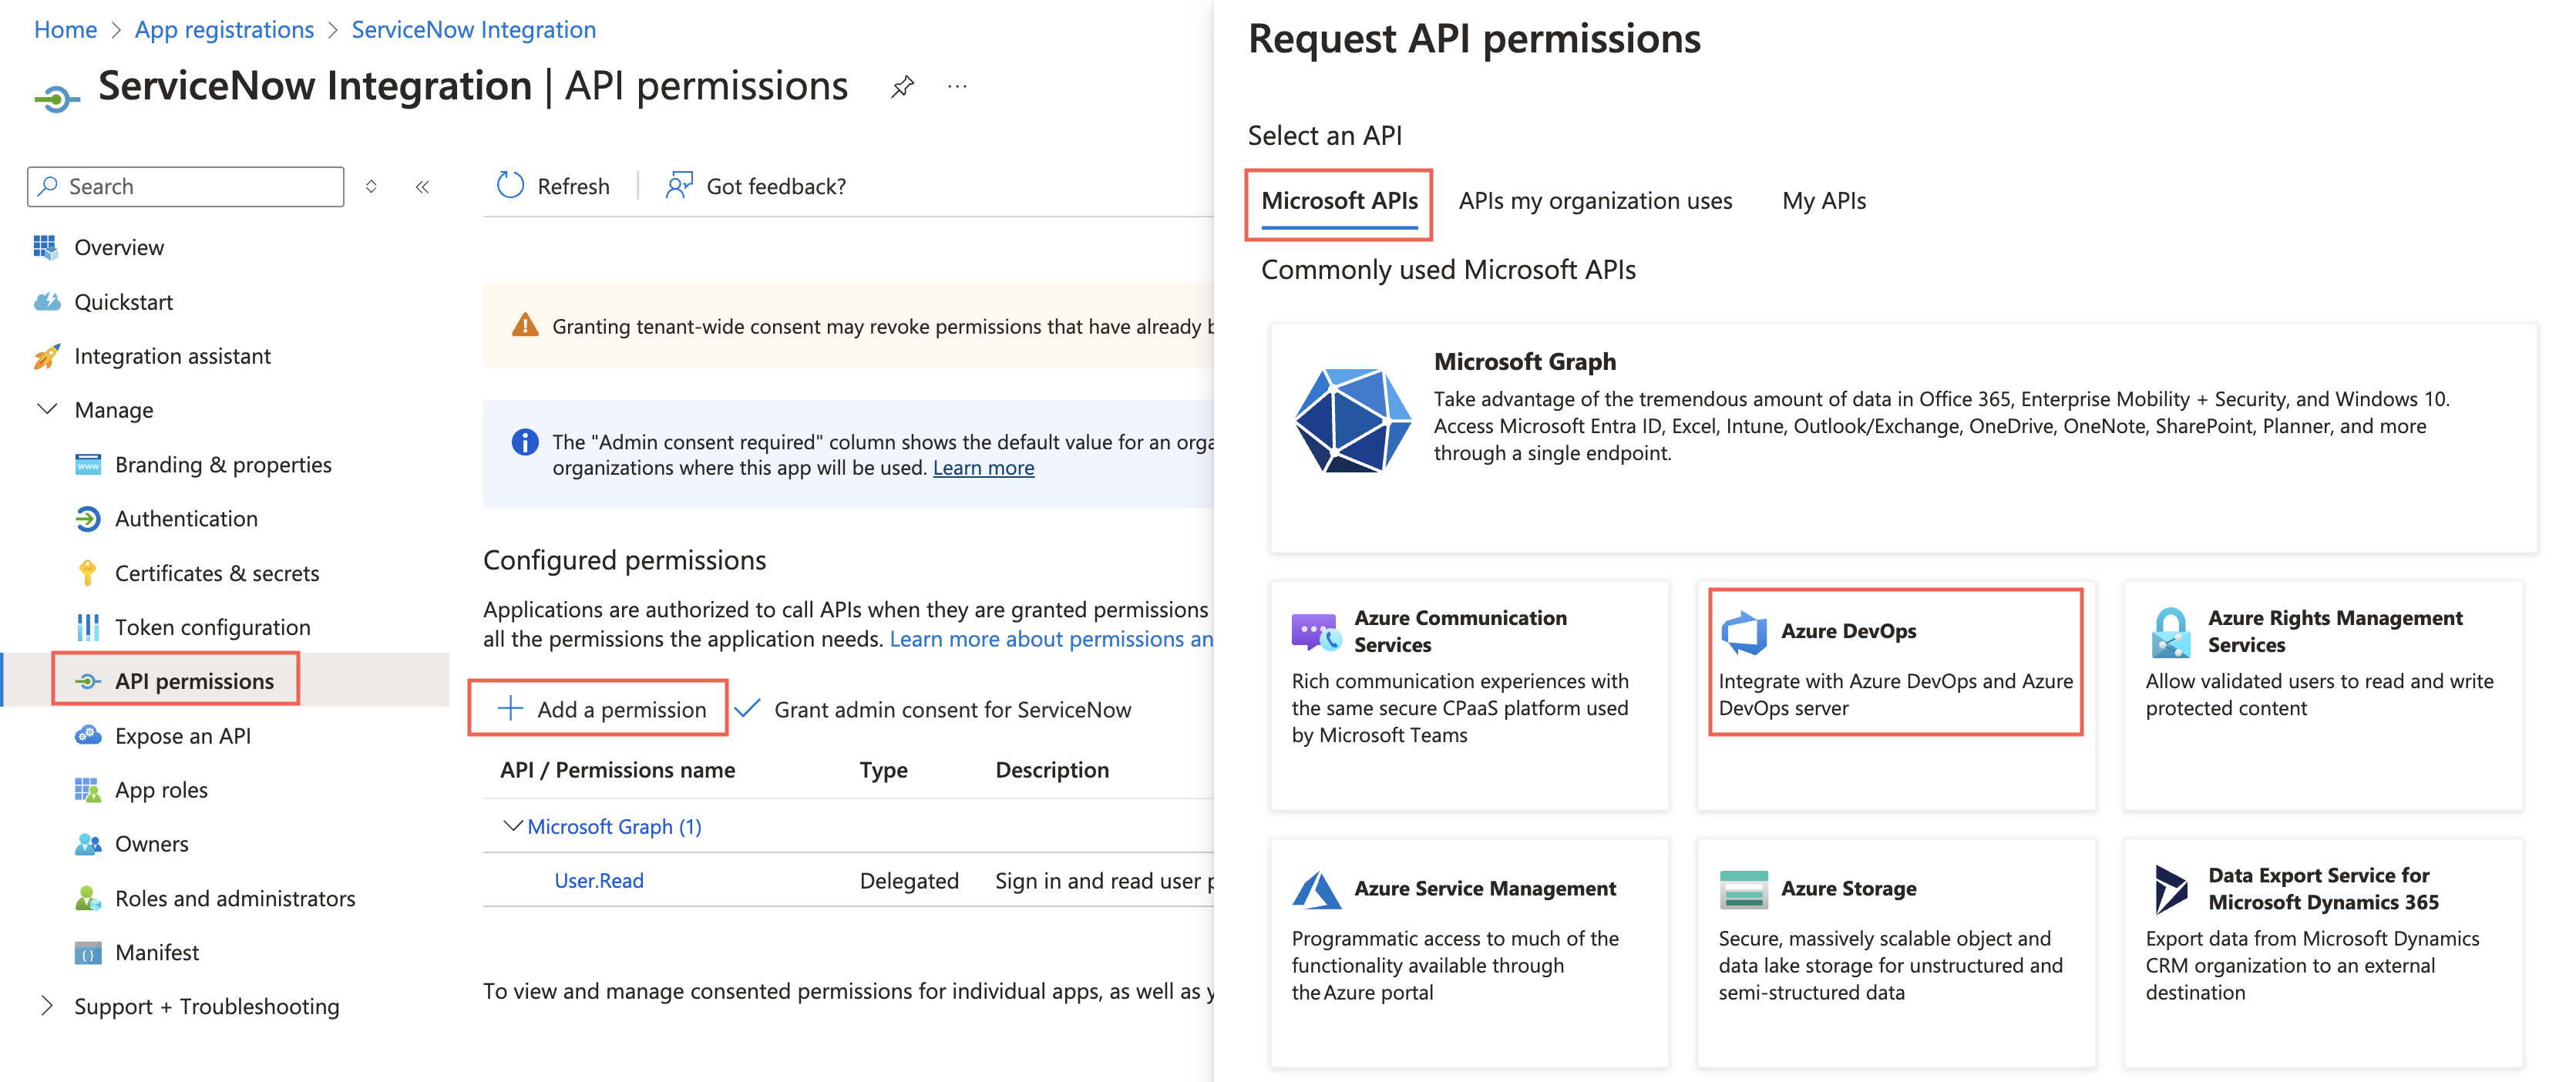The height and width of the screenshot is (1082, 2576).
Task: Toggle expand/collapse all sidebar sections arrows
Action: tap(371, 187)
